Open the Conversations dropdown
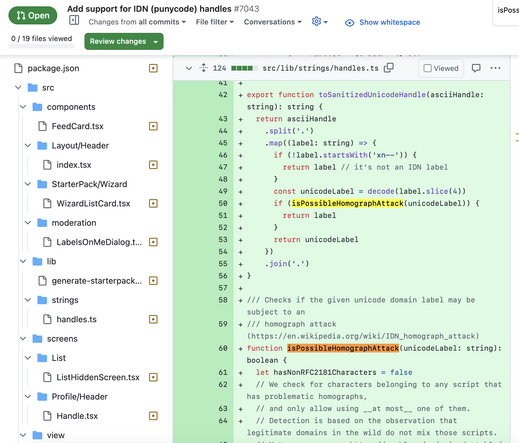This screenshot has width=519, height=443. (x=273, y=22)
